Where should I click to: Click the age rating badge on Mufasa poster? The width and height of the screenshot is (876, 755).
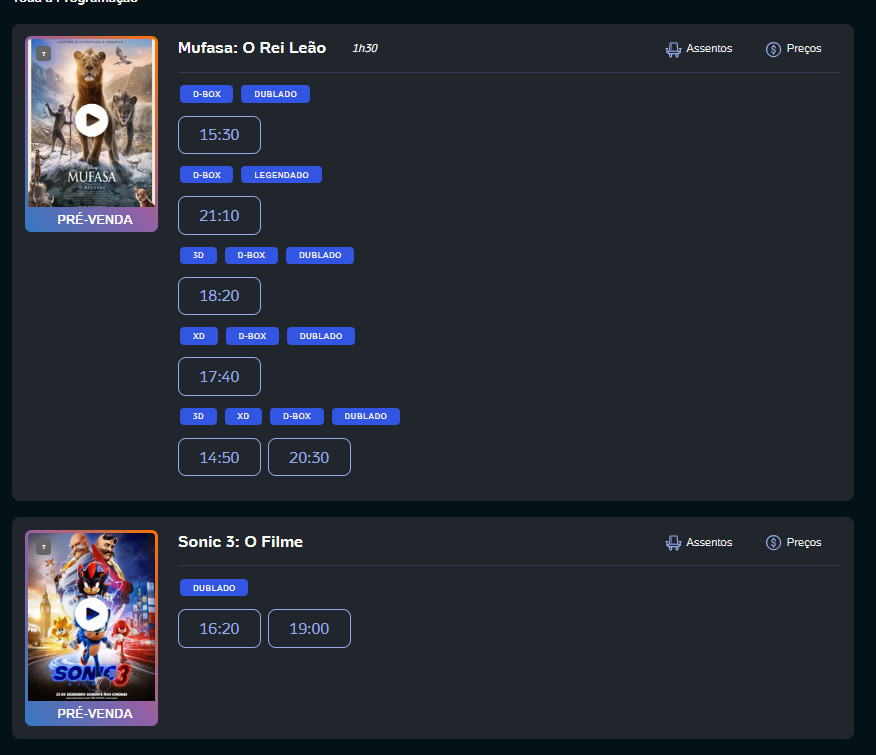pos(44,54)
